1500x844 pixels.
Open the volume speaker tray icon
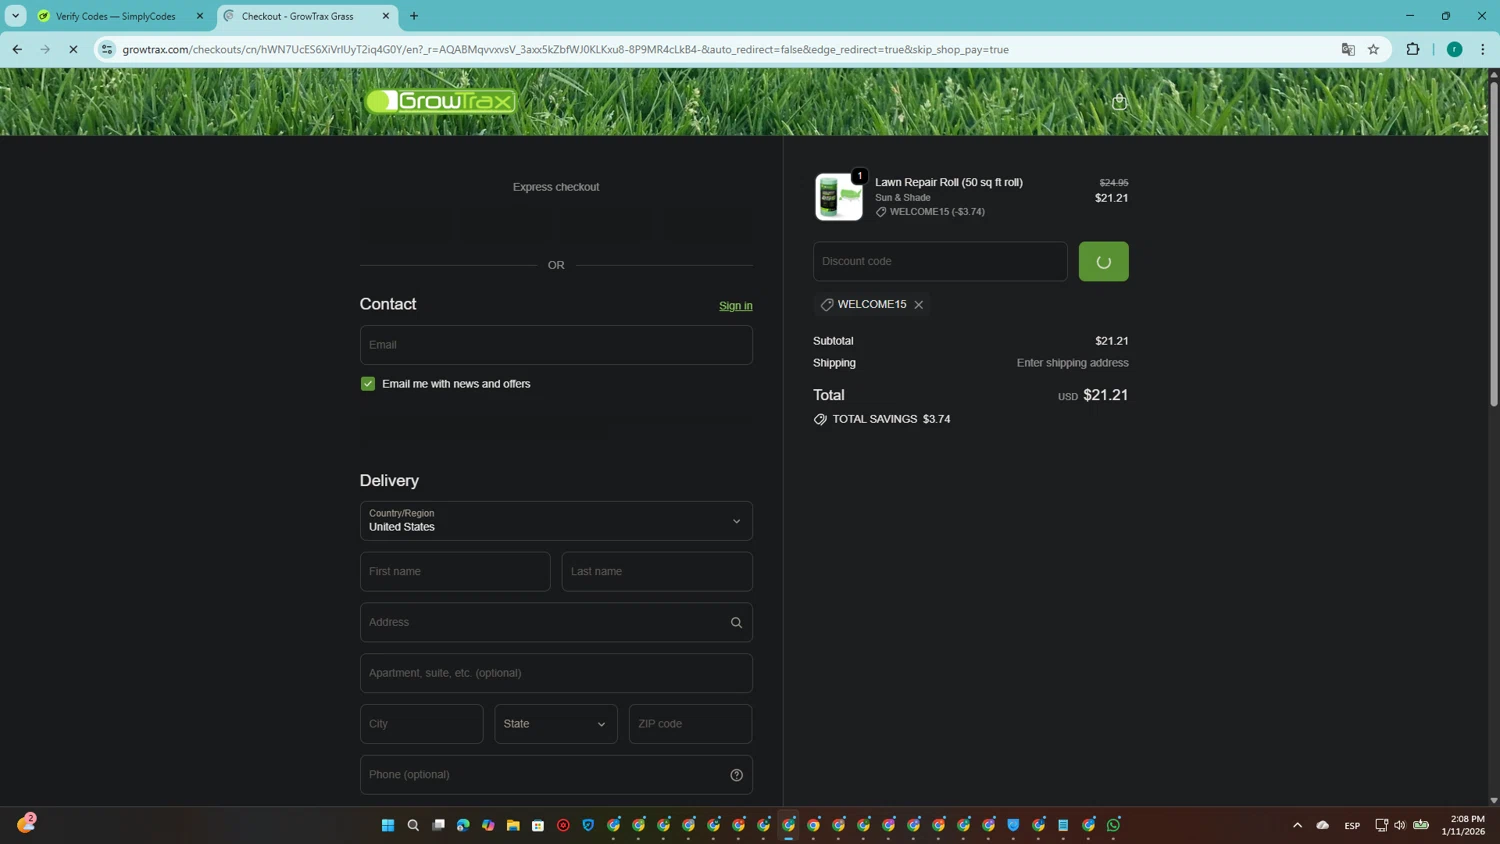(1399, 825)
